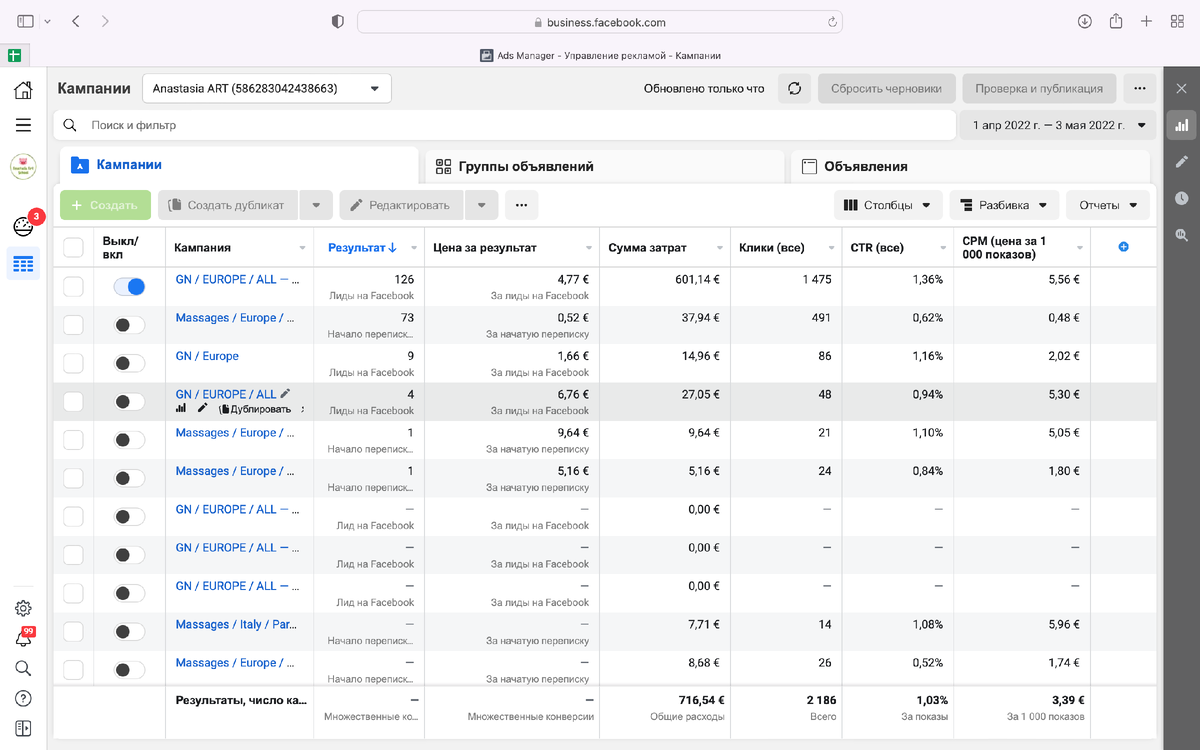Open the hamburger menu in left sidebar

pos(23,125)
